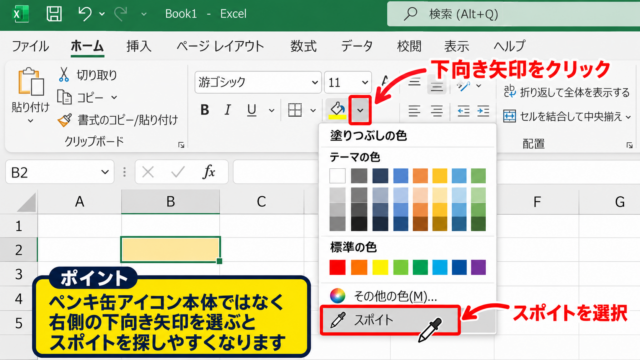Click the Undo arrow icon
Viewport: 640px width, 360px height.
(x=84, y=13)
